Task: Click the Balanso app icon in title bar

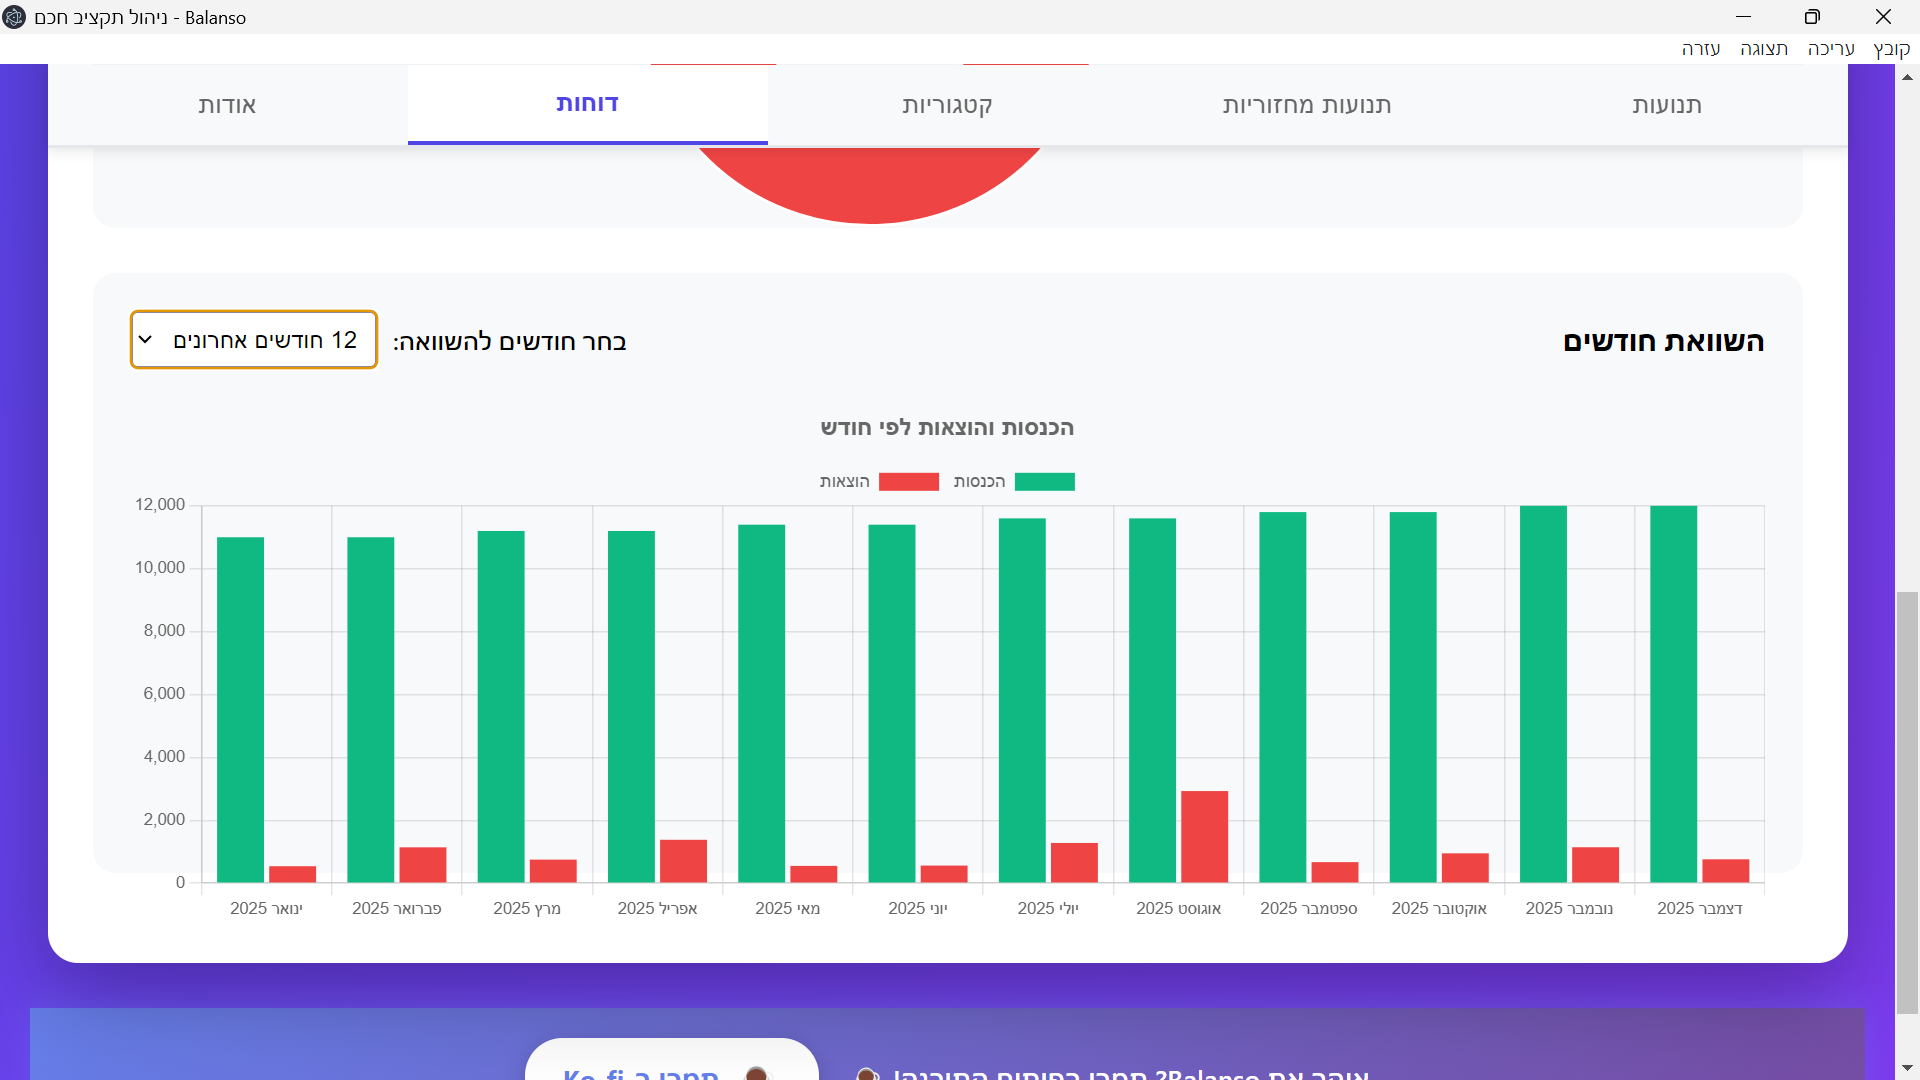Action: 14,17
